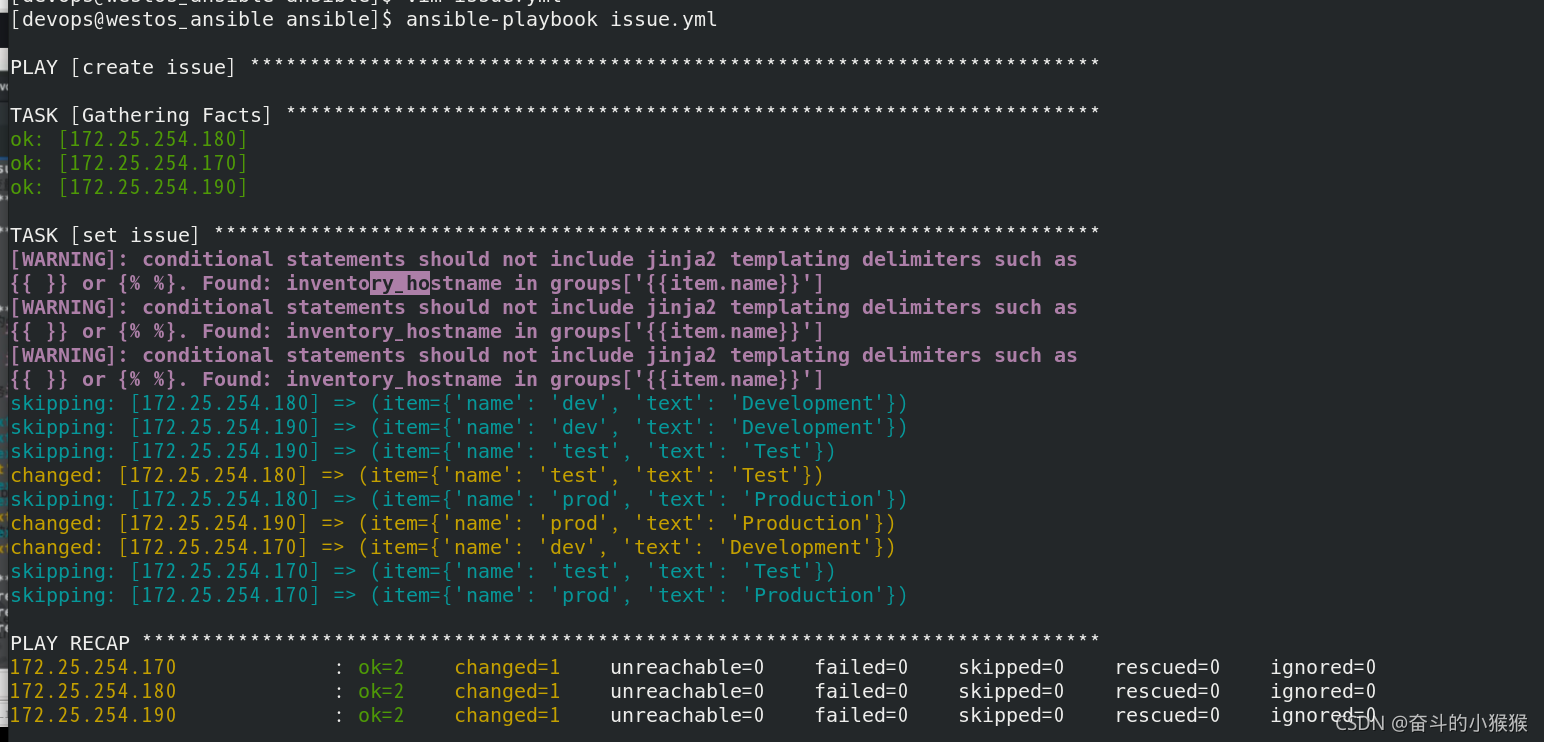The height and width of the screenshot is (742, 1544).
Task: Click the 'TASK [Gathering Facts]' line
Action: tap(555, 116)
